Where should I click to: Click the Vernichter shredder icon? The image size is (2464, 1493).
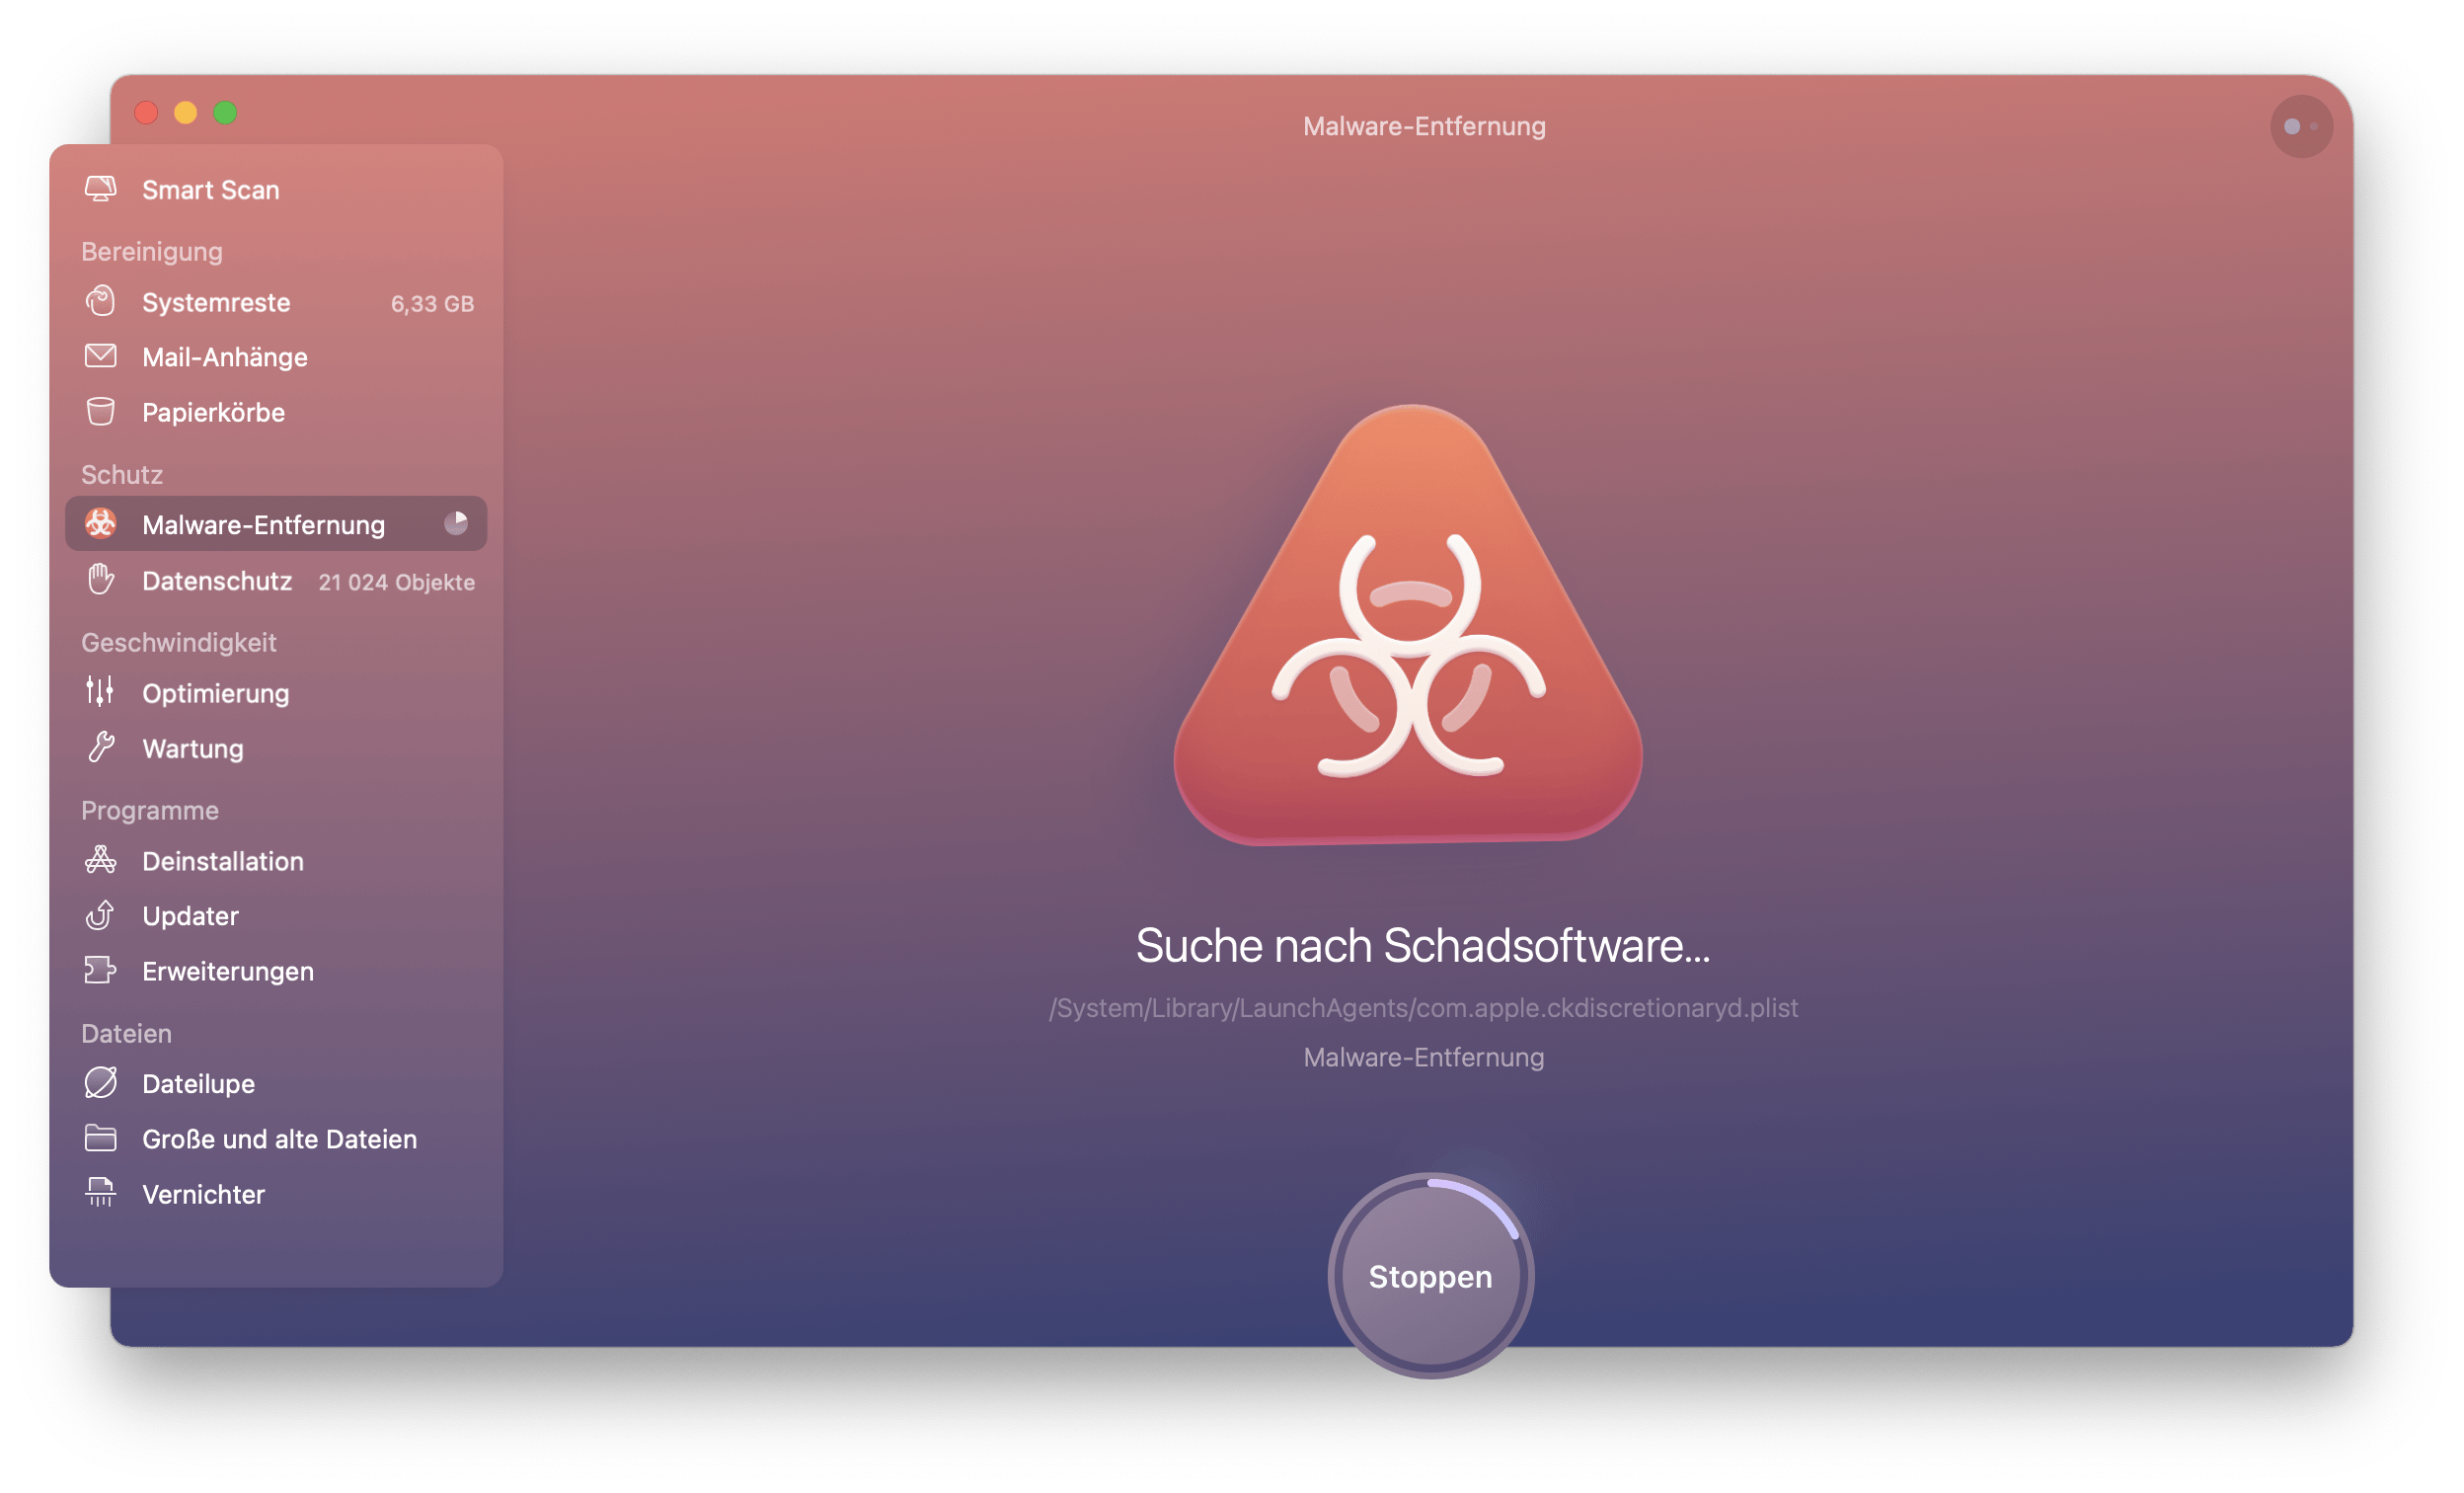(102, 1194)
